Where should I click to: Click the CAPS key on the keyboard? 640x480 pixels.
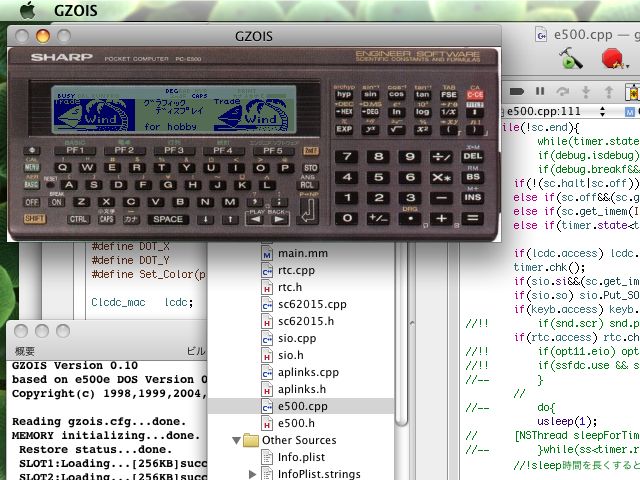(x=106, y=219)
